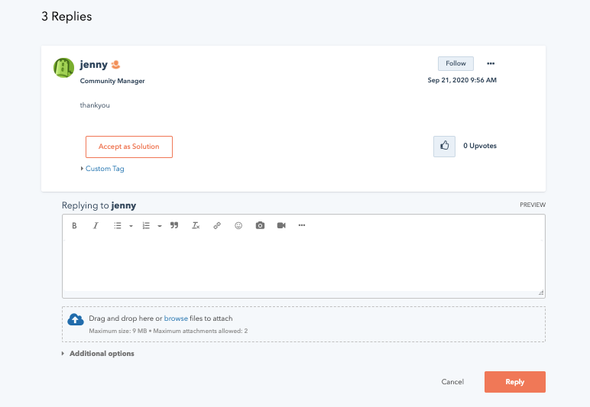This screenshot has height=407, width=590.
Task: Accept jenny's reply as solution
Action: [x=129, y=147]
